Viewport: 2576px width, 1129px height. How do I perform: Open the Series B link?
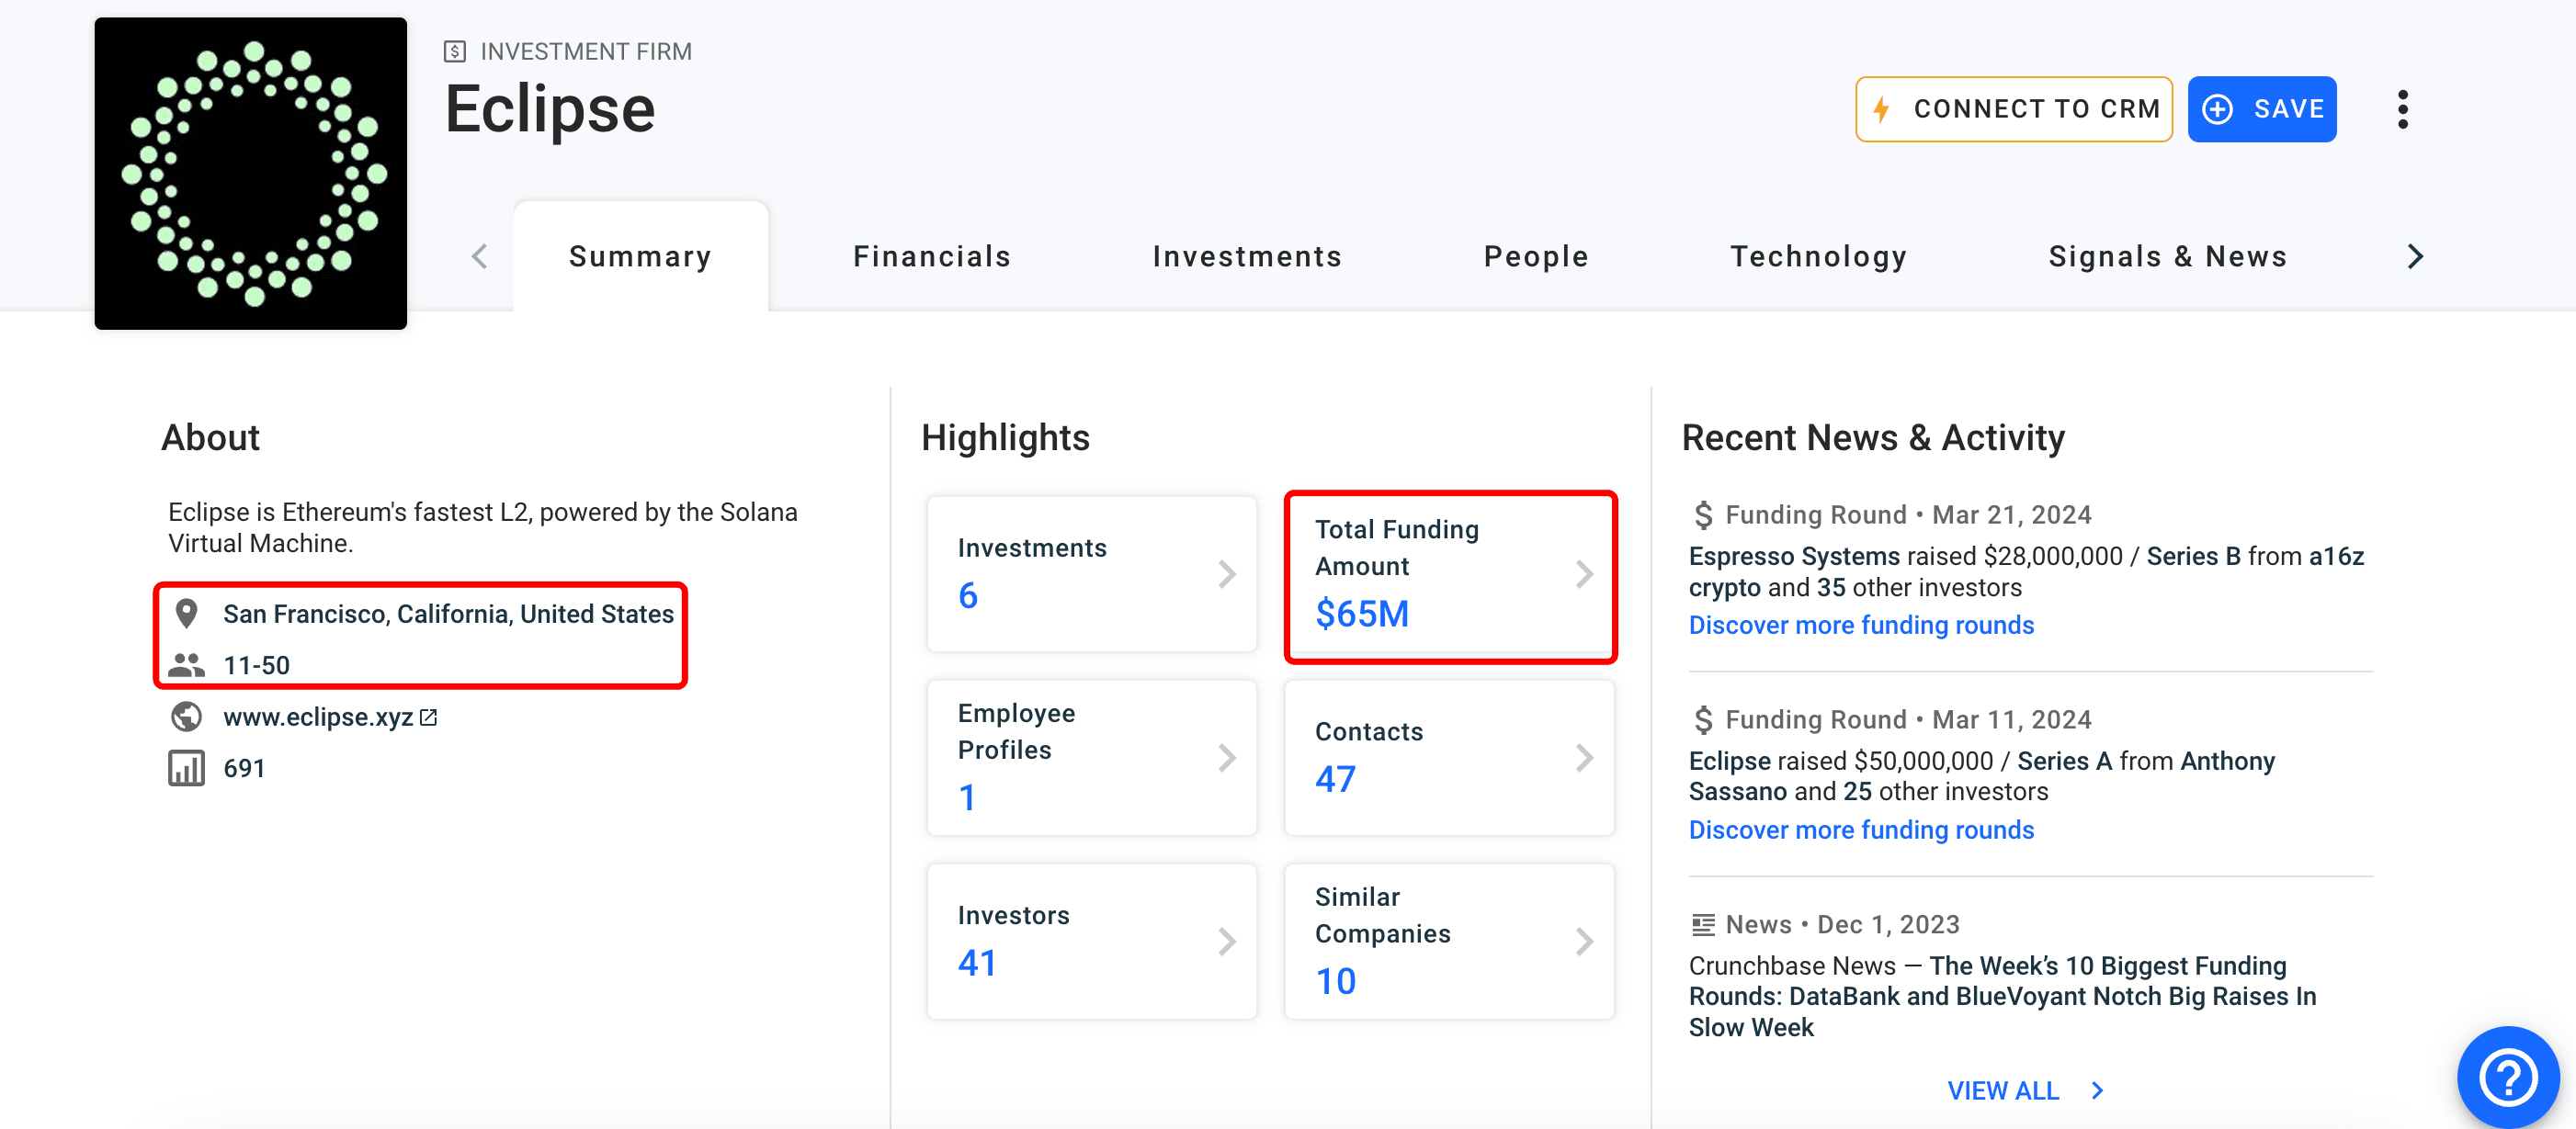(2193, 556)
